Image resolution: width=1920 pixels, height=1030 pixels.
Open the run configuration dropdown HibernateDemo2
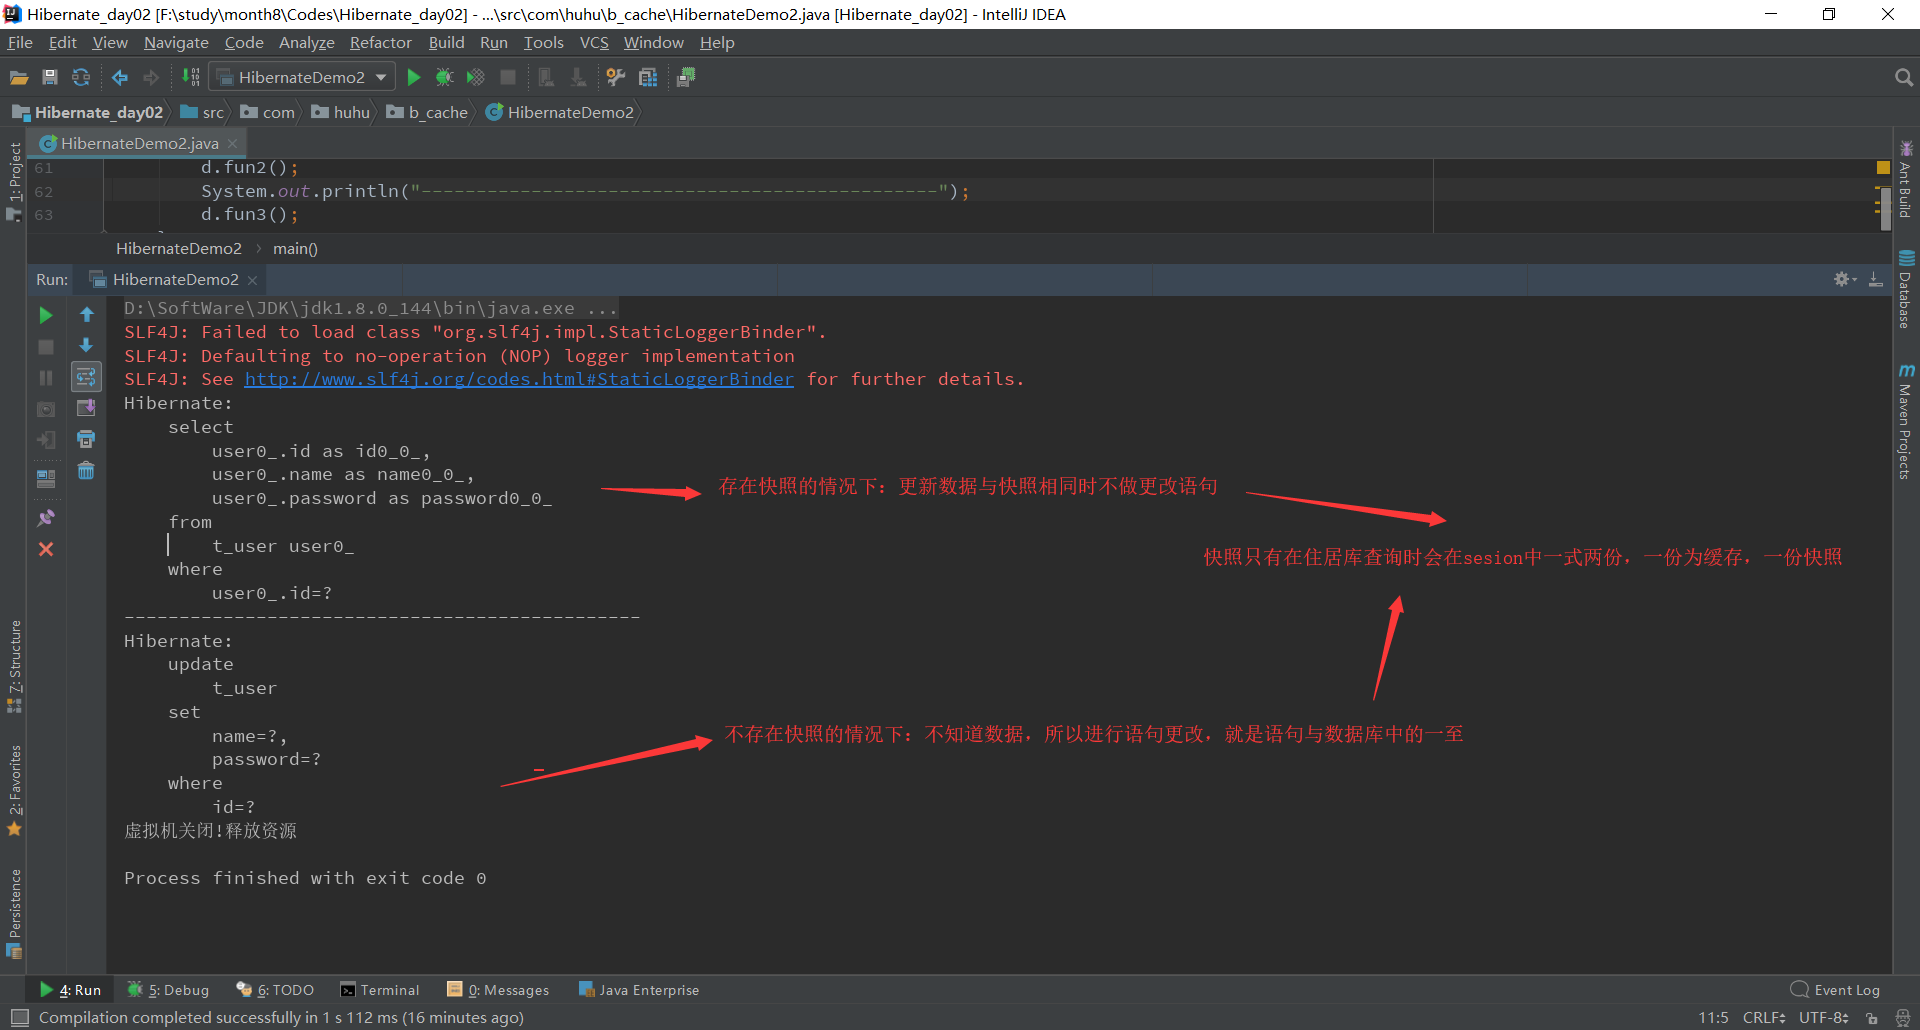pos(302,77)
